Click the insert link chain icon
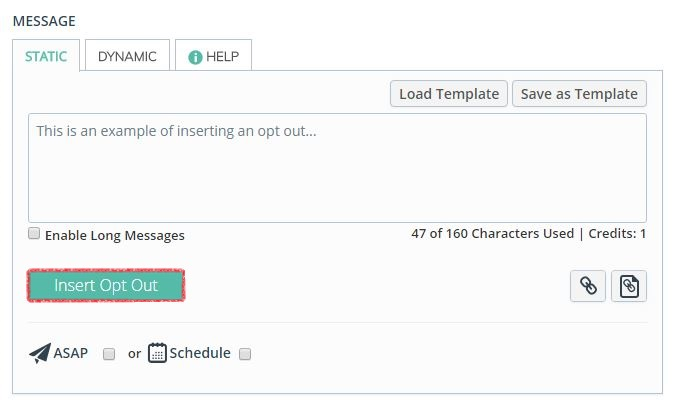The height and width of the screenshot is (408, 678). [x=589, y=286]
